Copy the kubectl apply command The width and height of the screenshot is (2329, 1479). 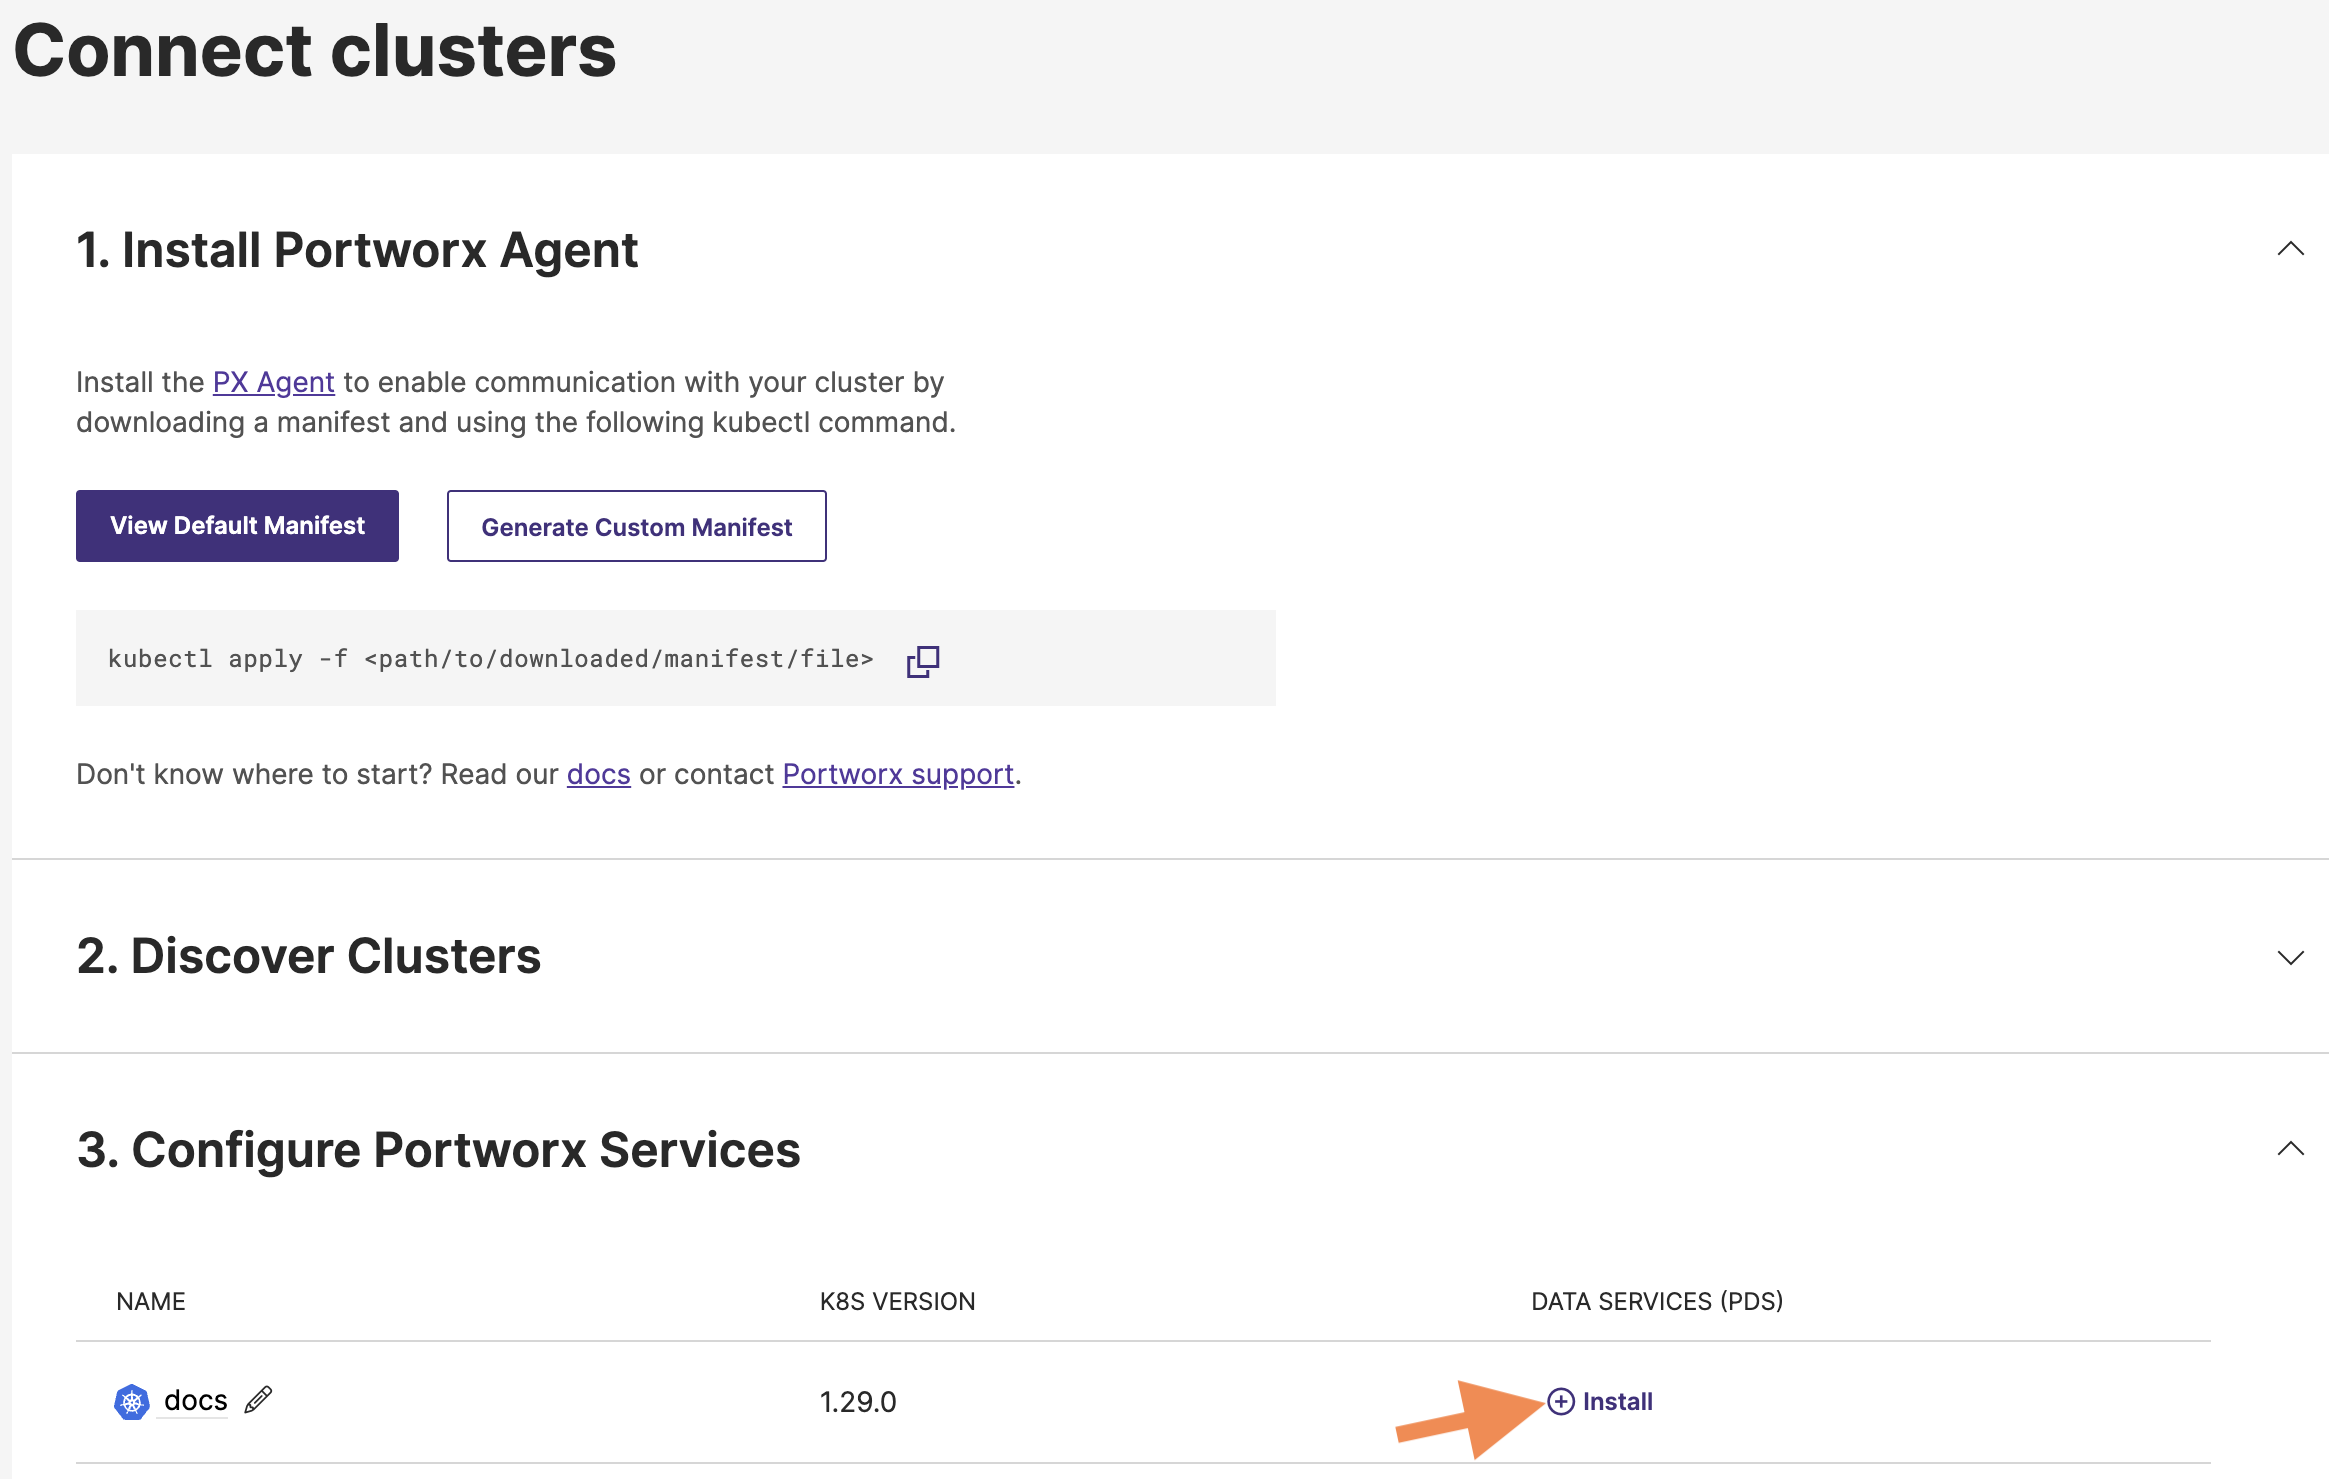coord(922,660)
